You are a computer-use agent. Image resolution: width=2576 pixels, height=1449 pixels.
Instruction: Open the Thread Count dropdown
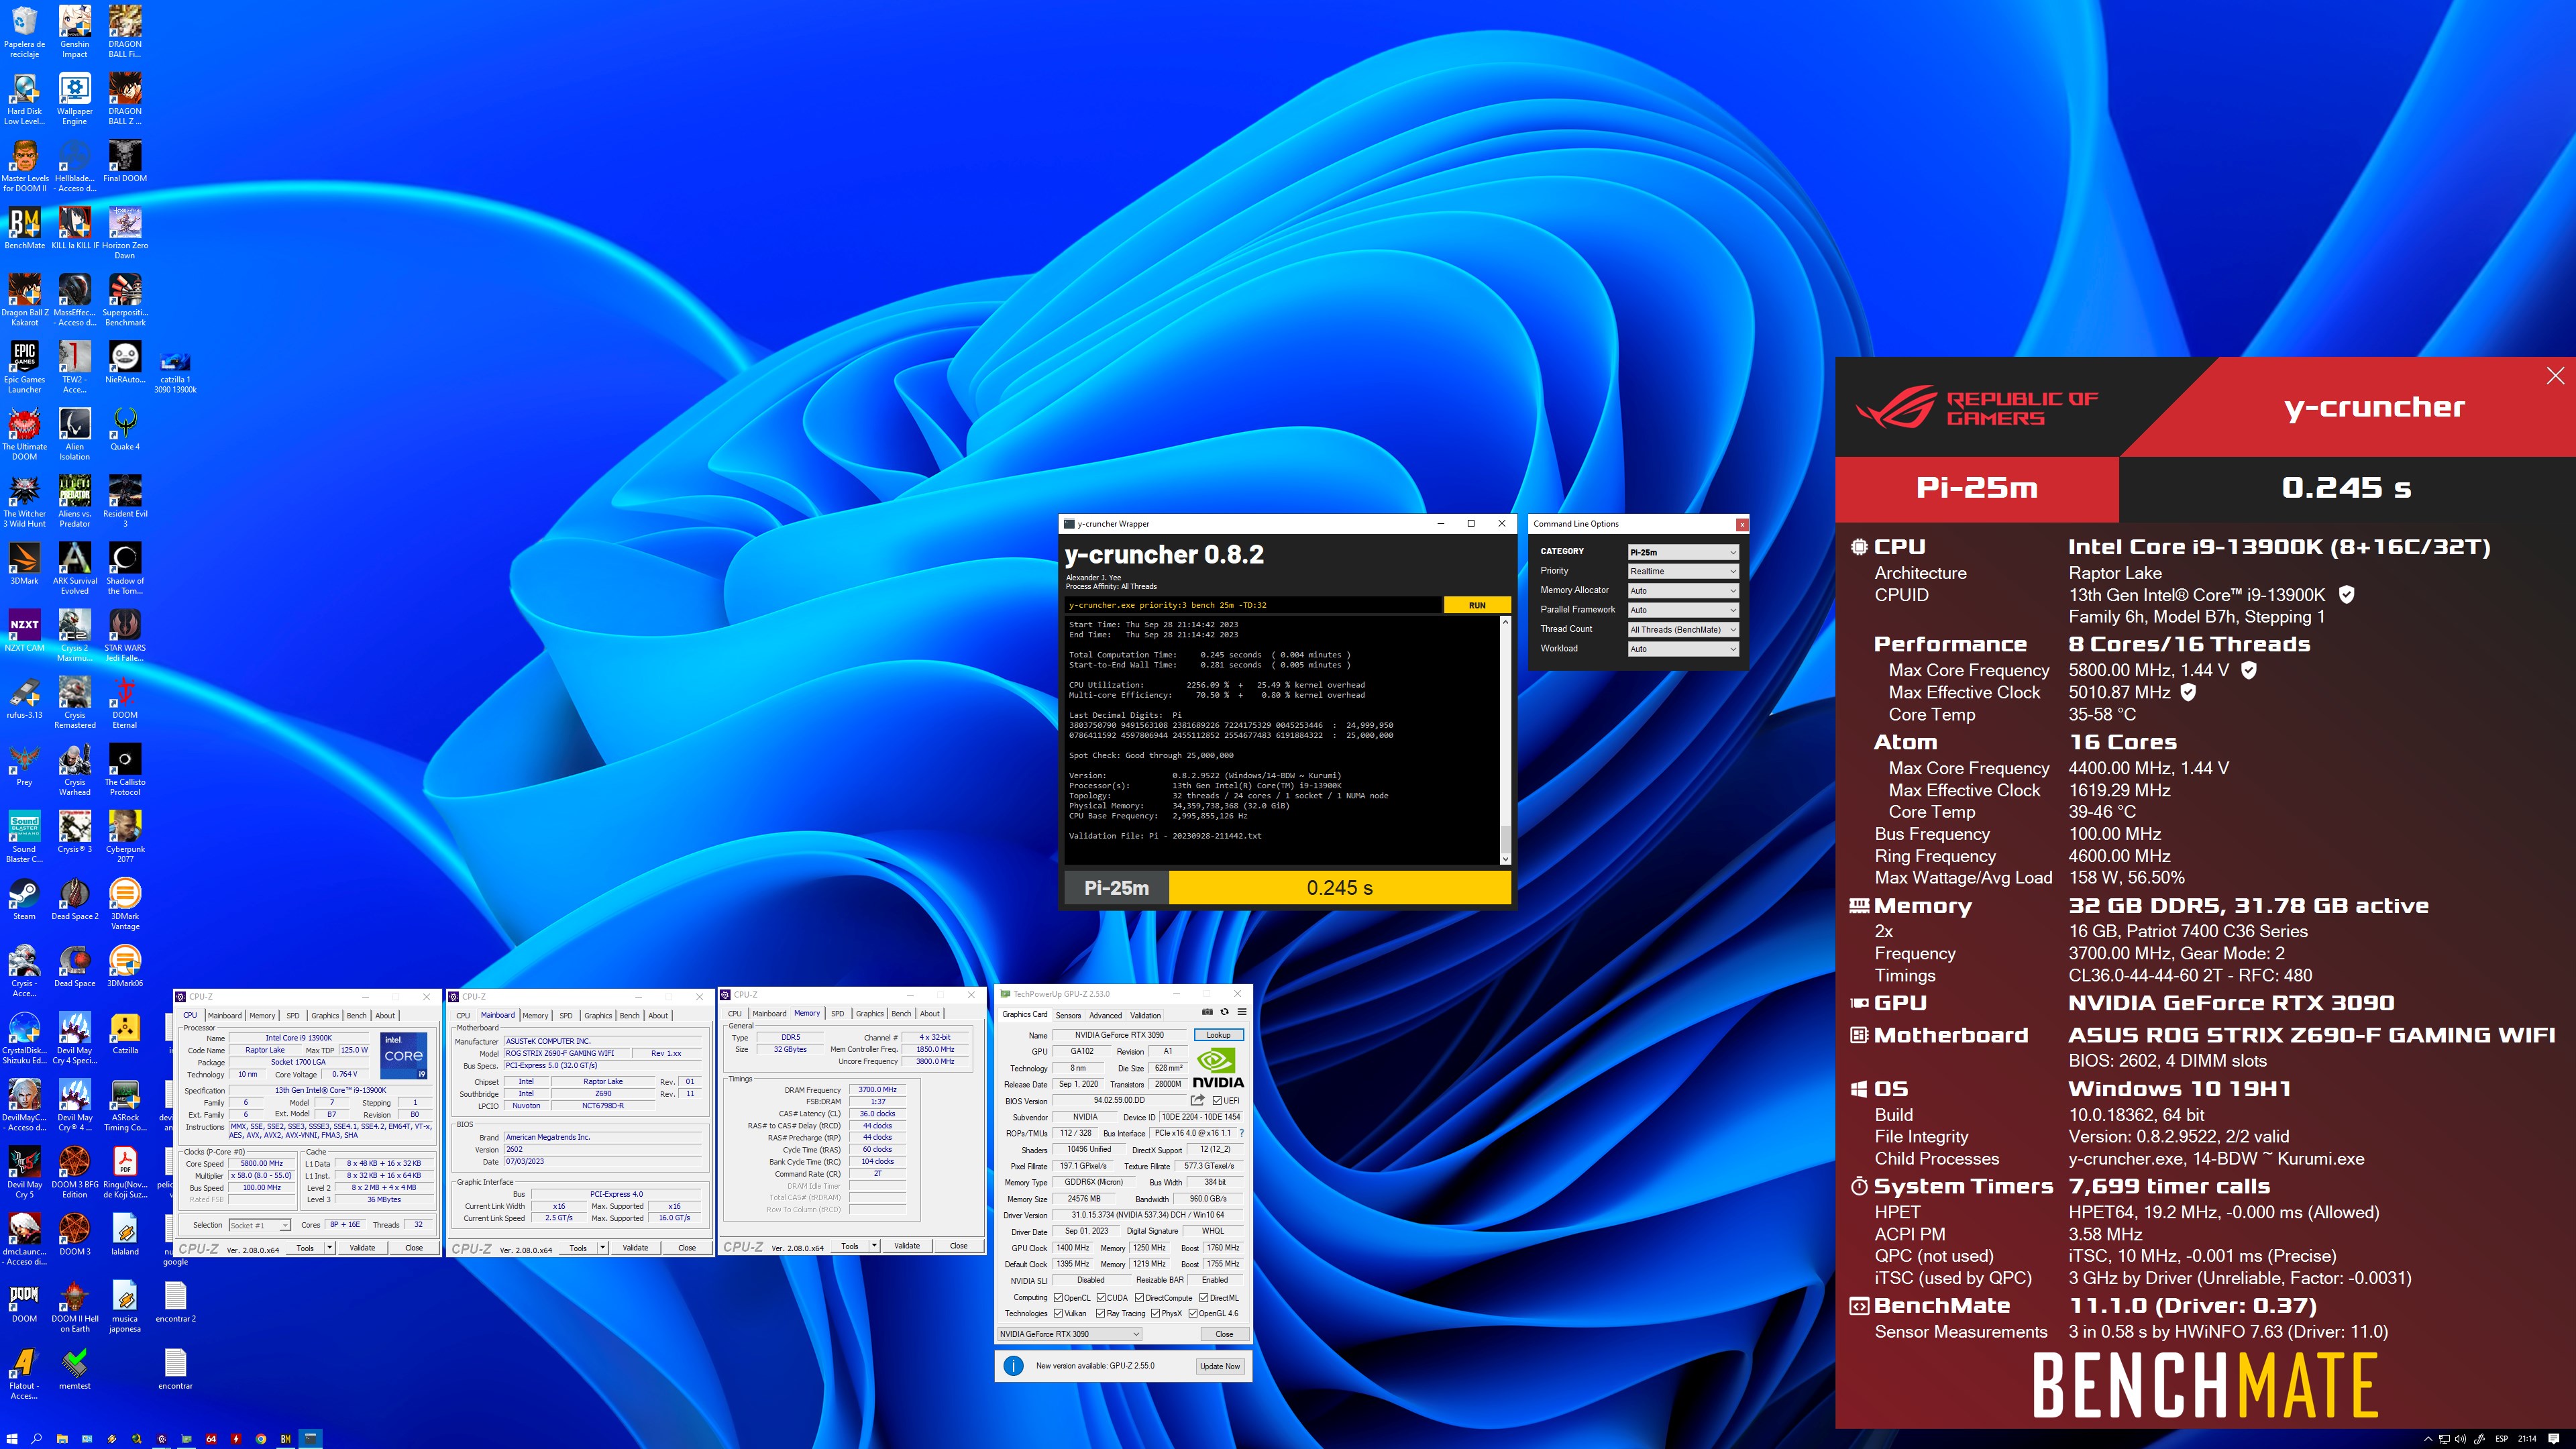pos(1683,630)
